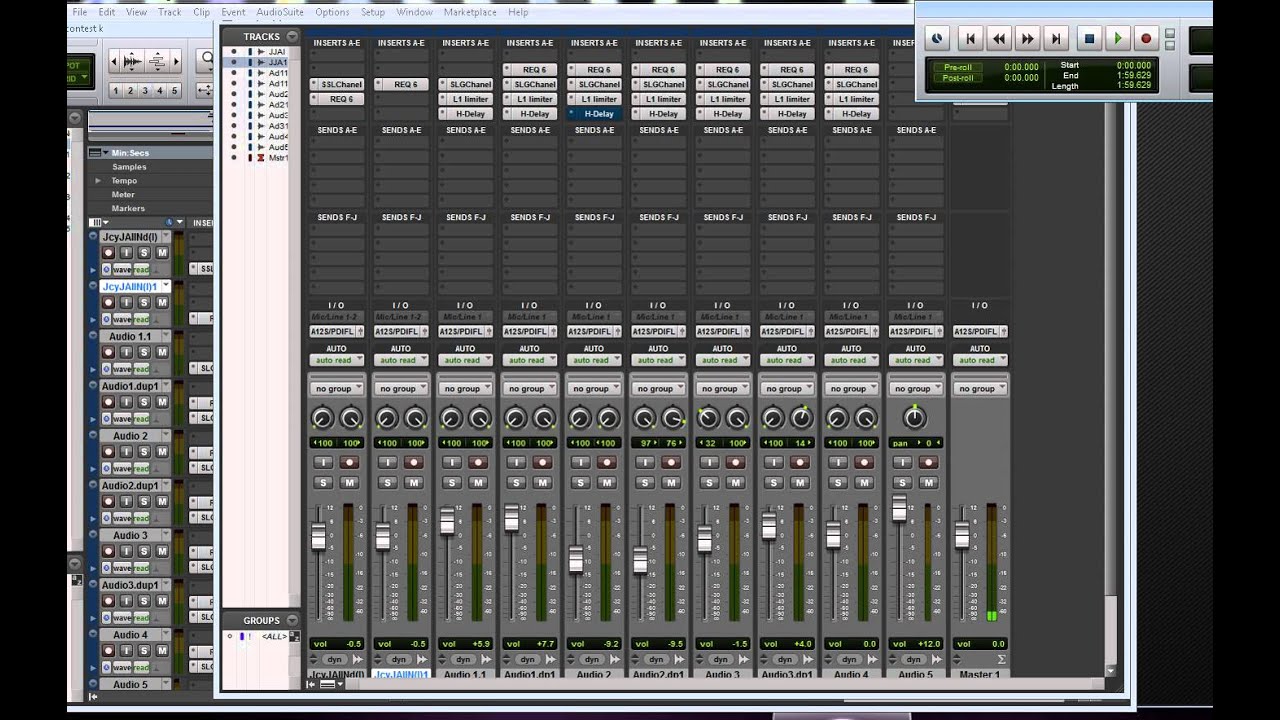Open the highlighted H-Delay insert on Audio 2

[x=594, y=114]
